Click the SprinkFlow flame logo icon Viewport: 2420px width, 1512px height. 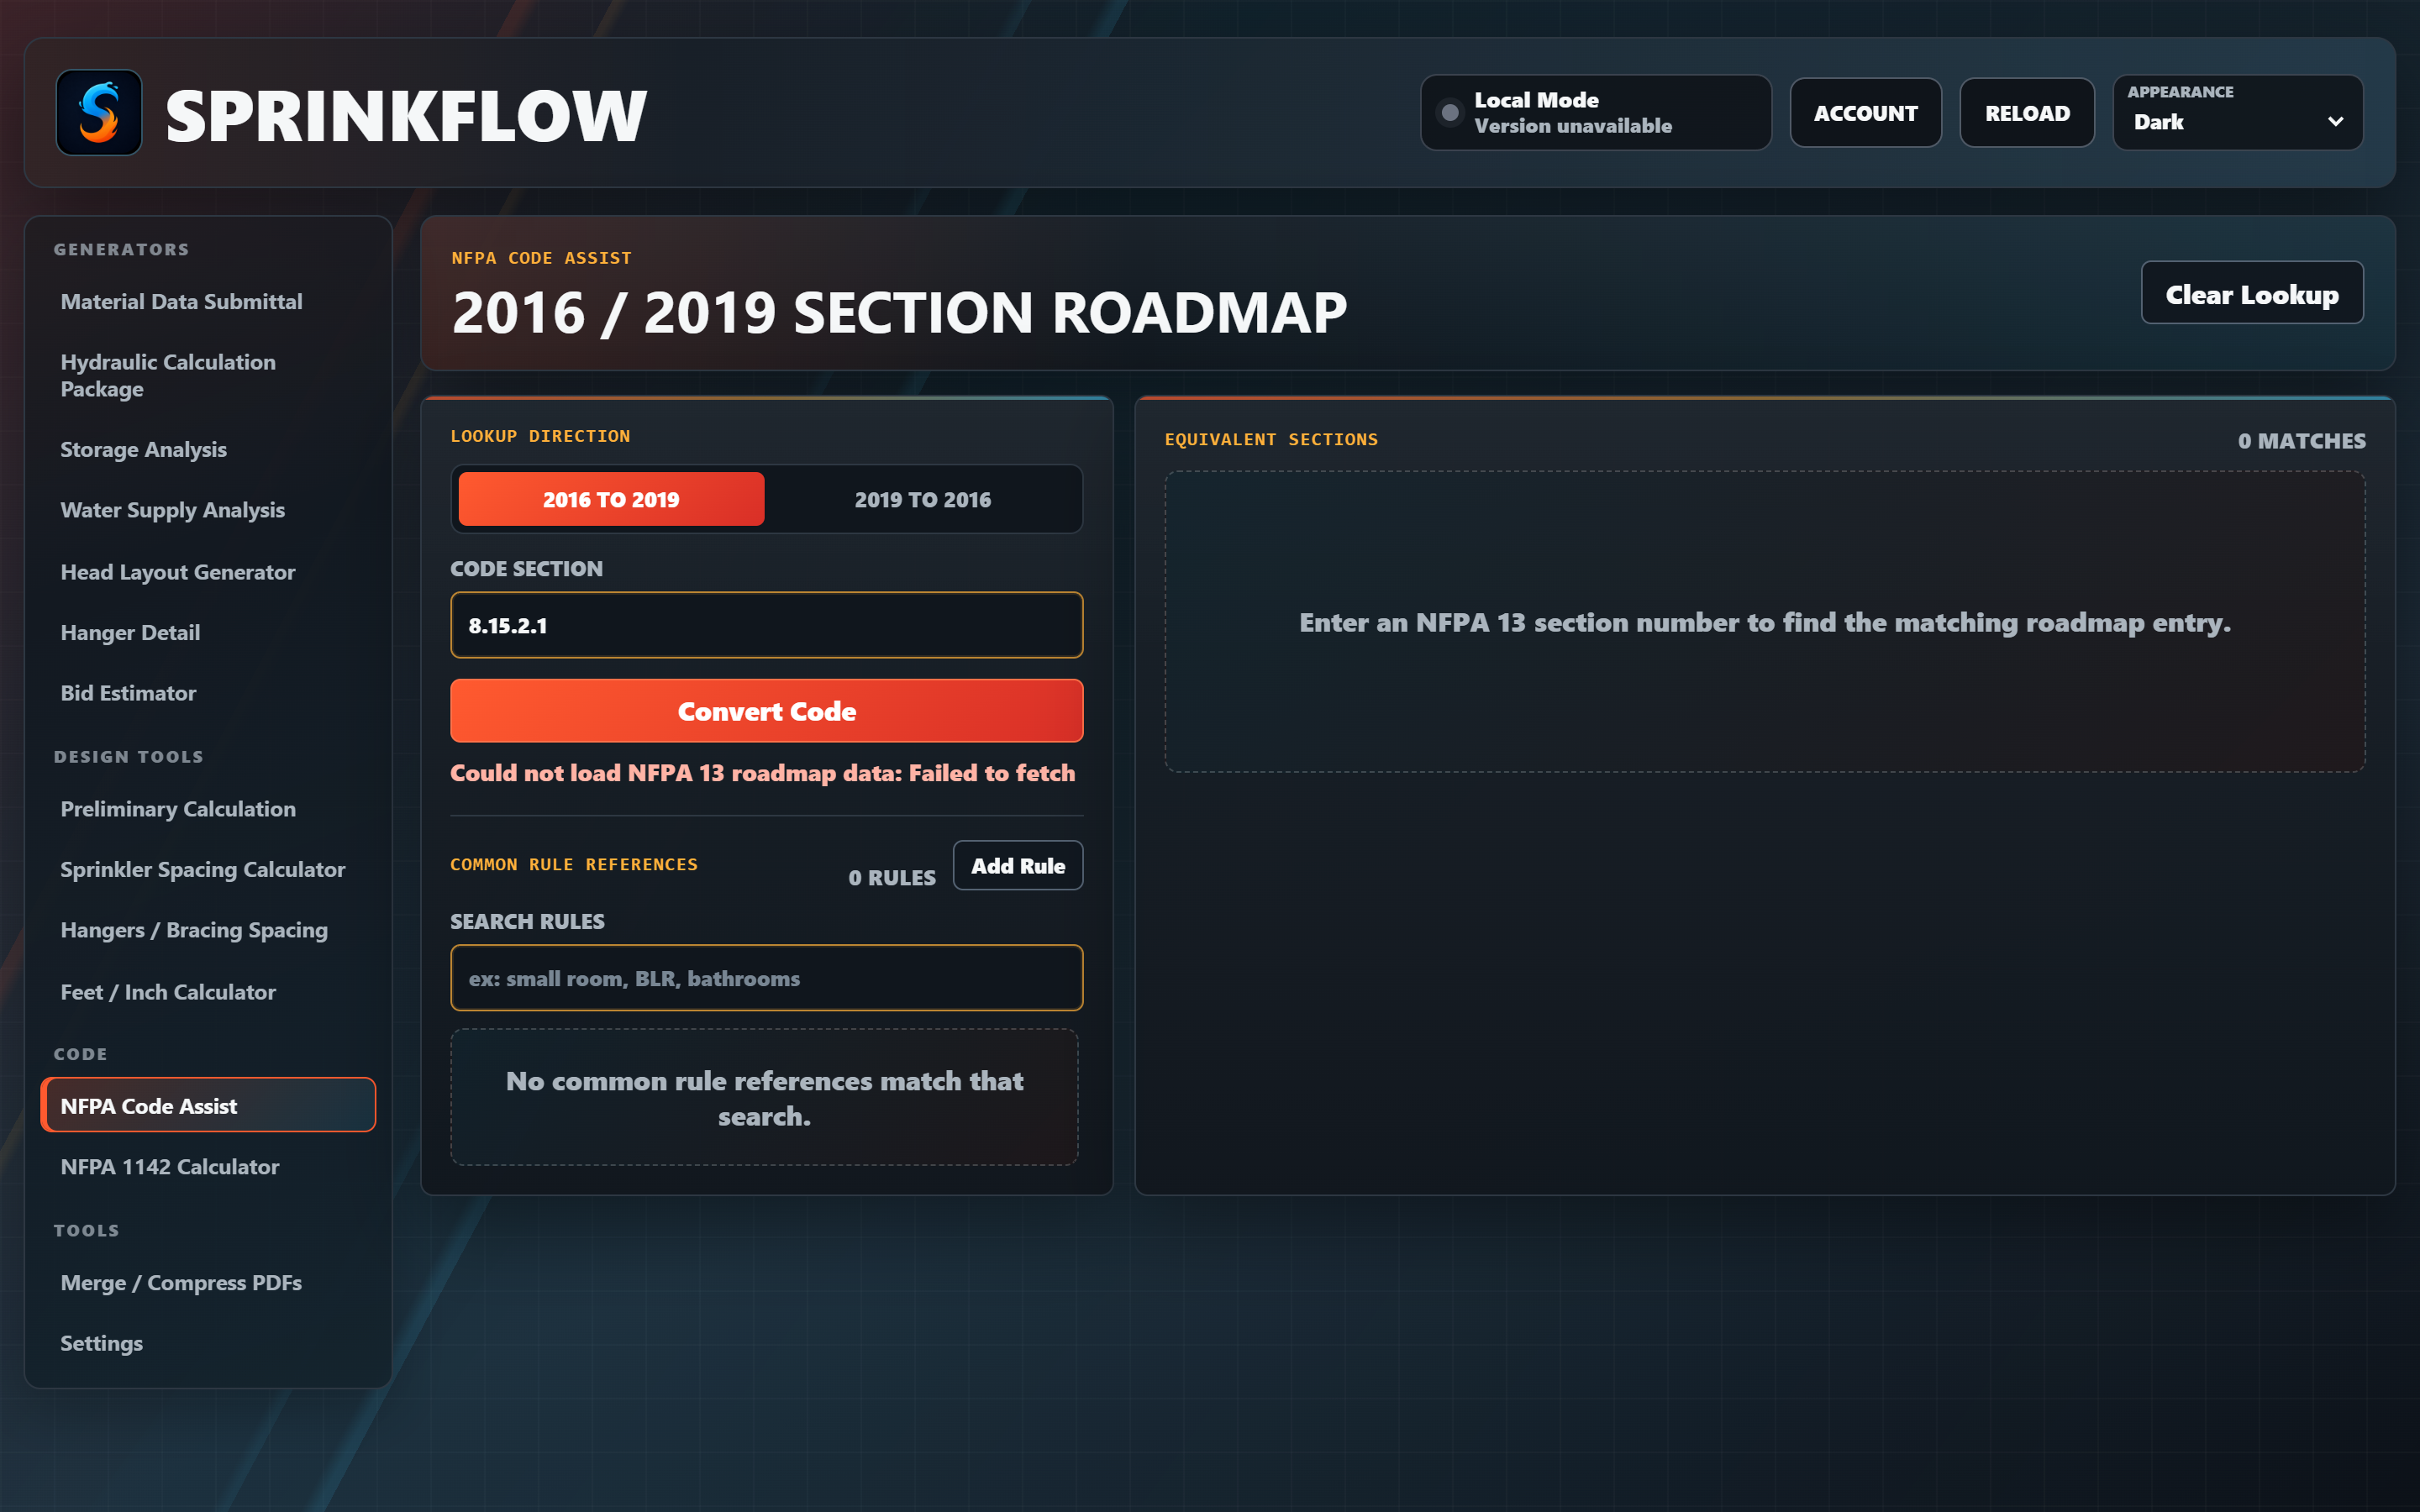pyautogui.click(x=98, y=113)
